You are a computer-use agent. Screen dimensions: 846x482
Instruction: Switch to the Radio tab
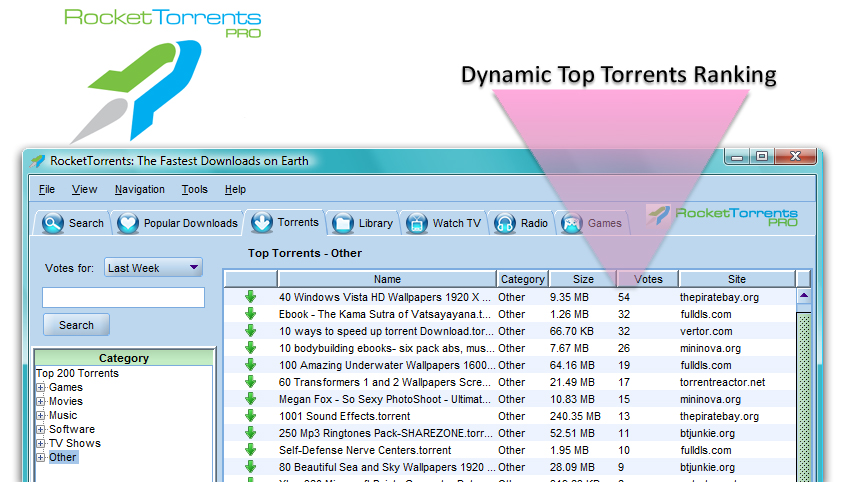521,223
